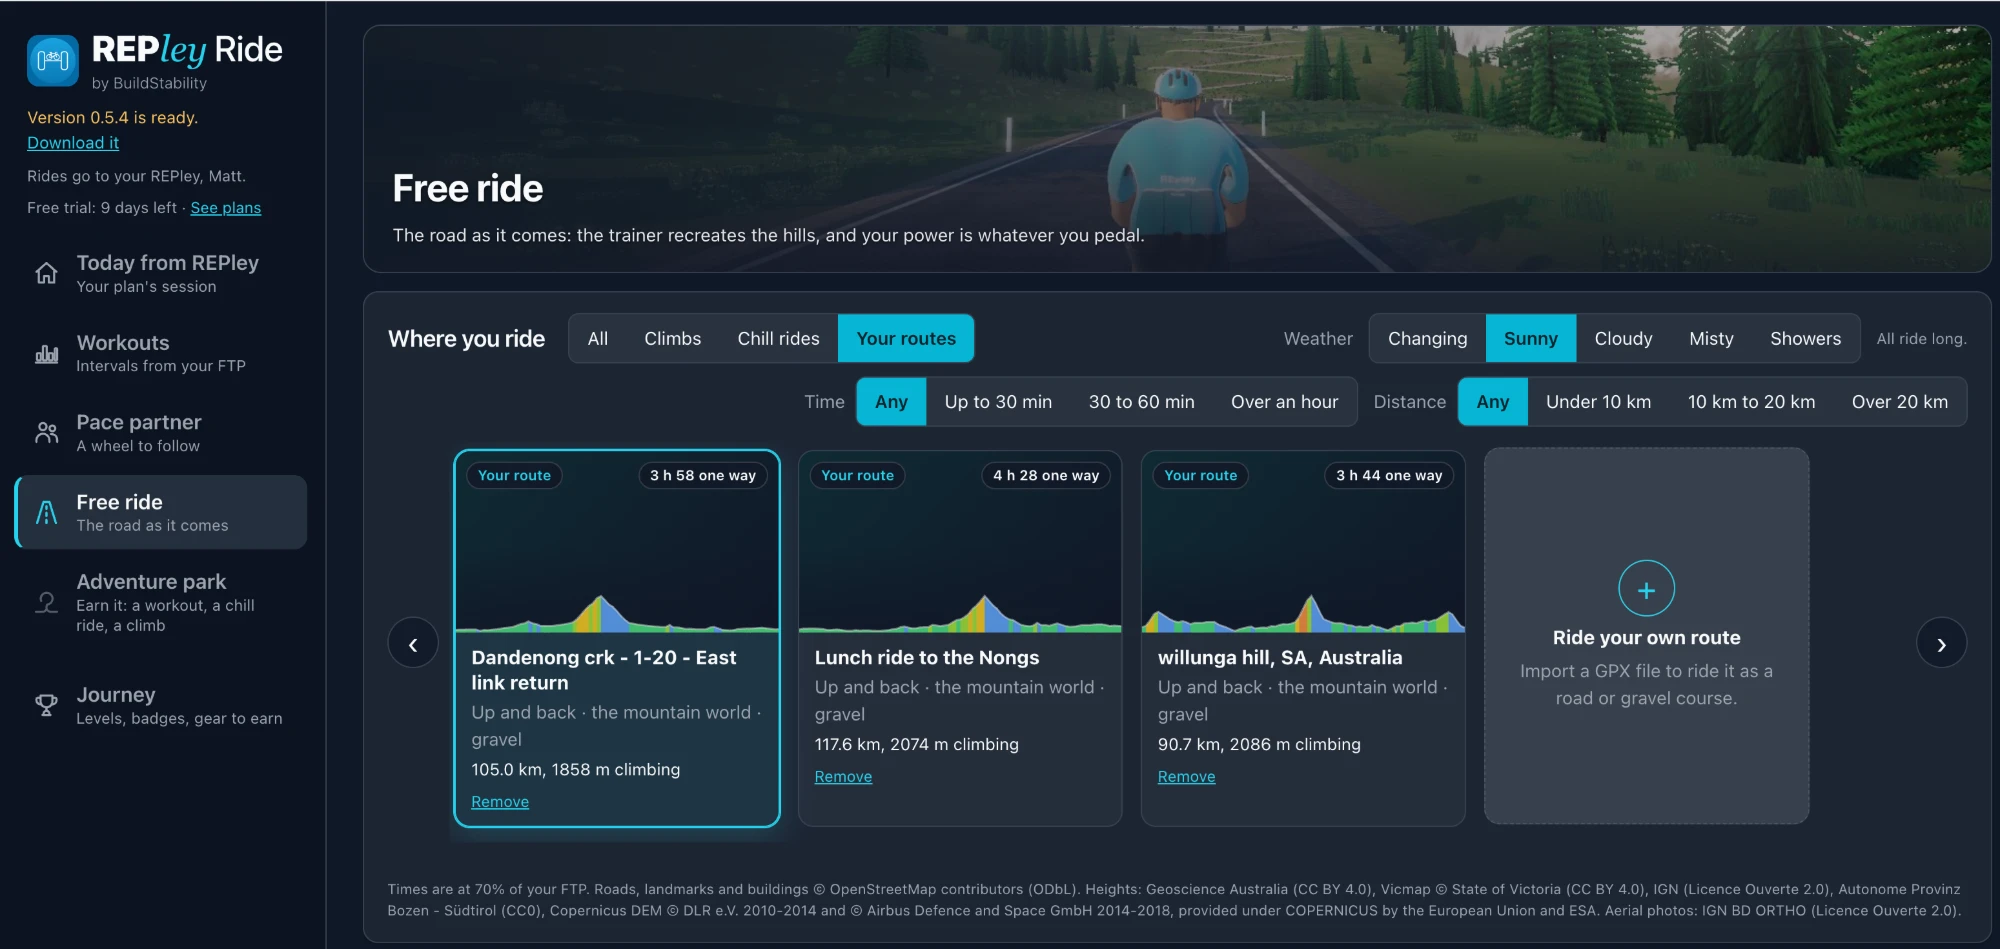2000x949 pixels.
Task: Filter distance Over 20 km
Action: point(1899,402)
